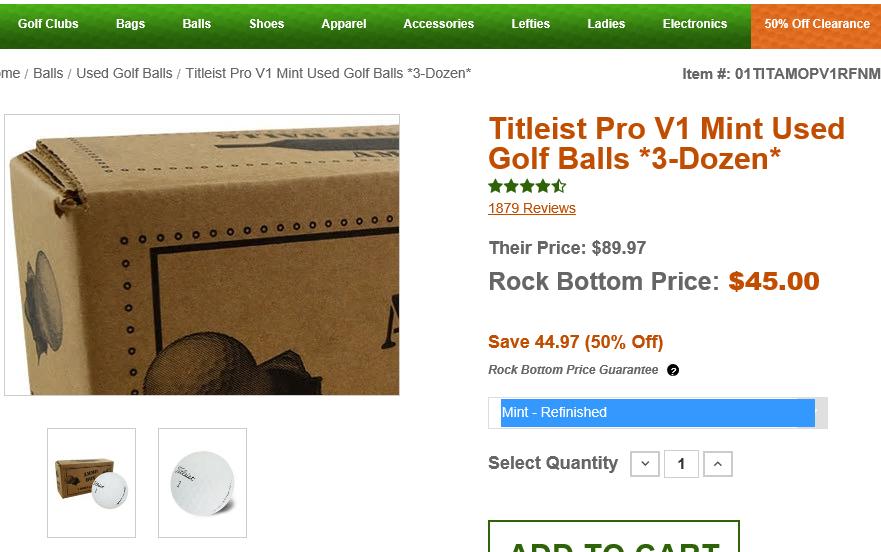Click the Rock Bottom Price Guarantee help icon
This screenshot has width=881, height=552.
click(x=673, y=370)
